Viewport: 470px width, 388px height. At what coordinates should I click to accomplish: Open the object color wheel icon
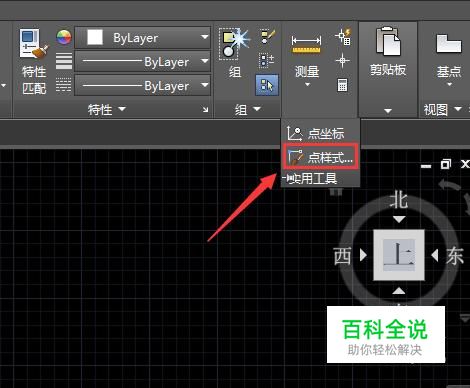coord(64,37)
